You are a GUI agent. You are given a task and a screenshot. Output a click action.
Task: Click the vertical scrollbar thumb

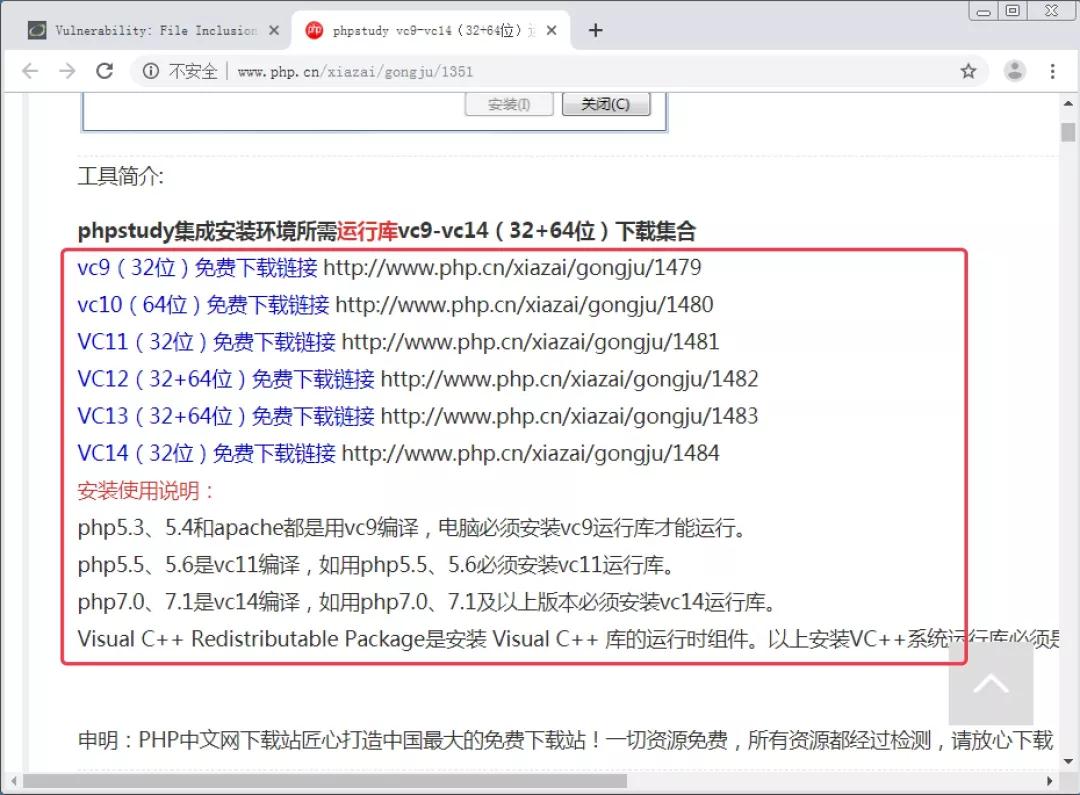click(x=1068, y=132)
